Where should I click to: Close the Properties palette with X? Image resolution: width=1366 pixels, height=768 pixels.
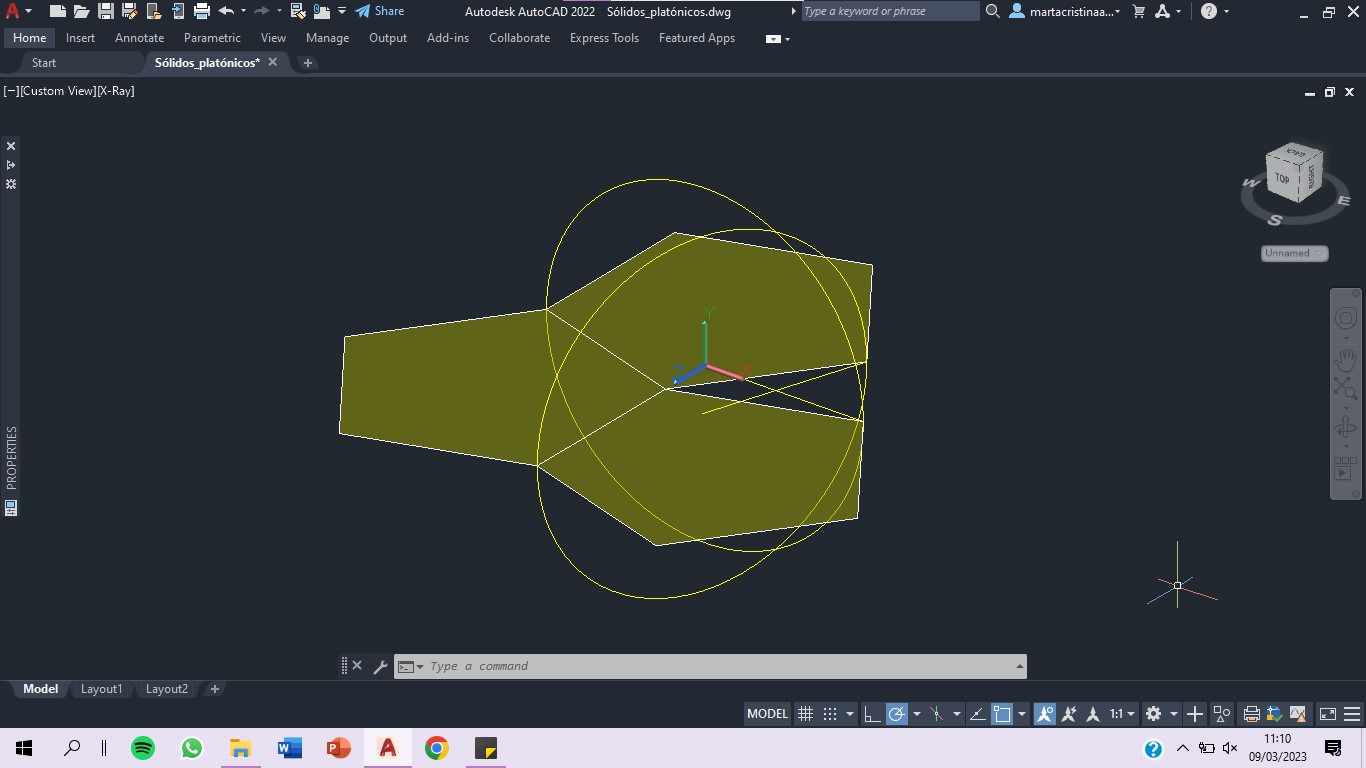pos(11,146)
